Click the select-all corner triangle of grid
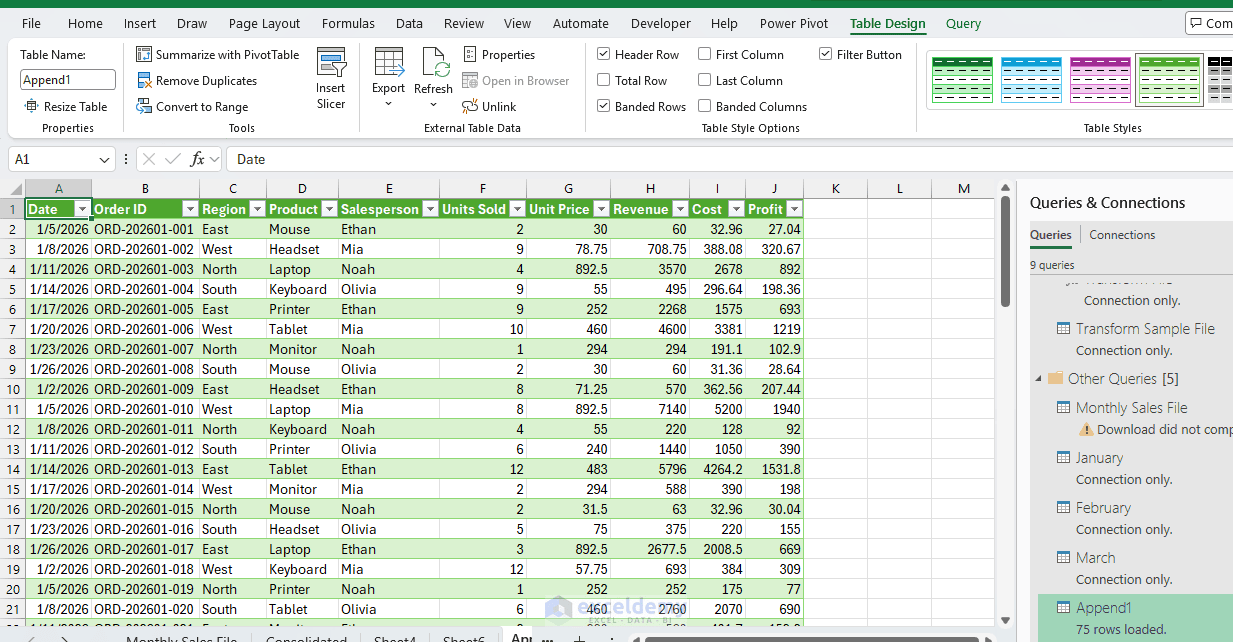The image size is (1233, 642). (x=16, y=190)
